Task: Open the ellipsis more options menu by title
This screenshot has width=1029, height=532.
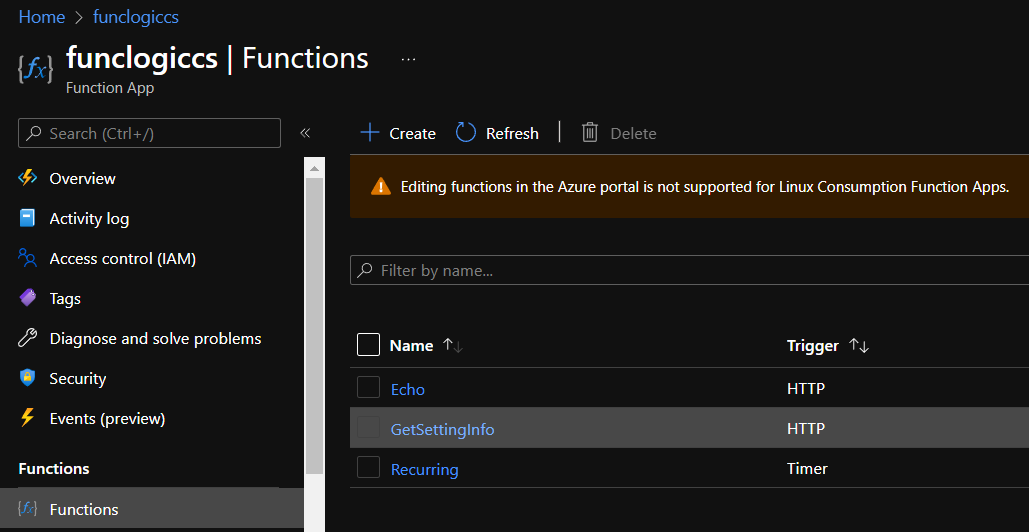Action: click(x=408, y=59)
